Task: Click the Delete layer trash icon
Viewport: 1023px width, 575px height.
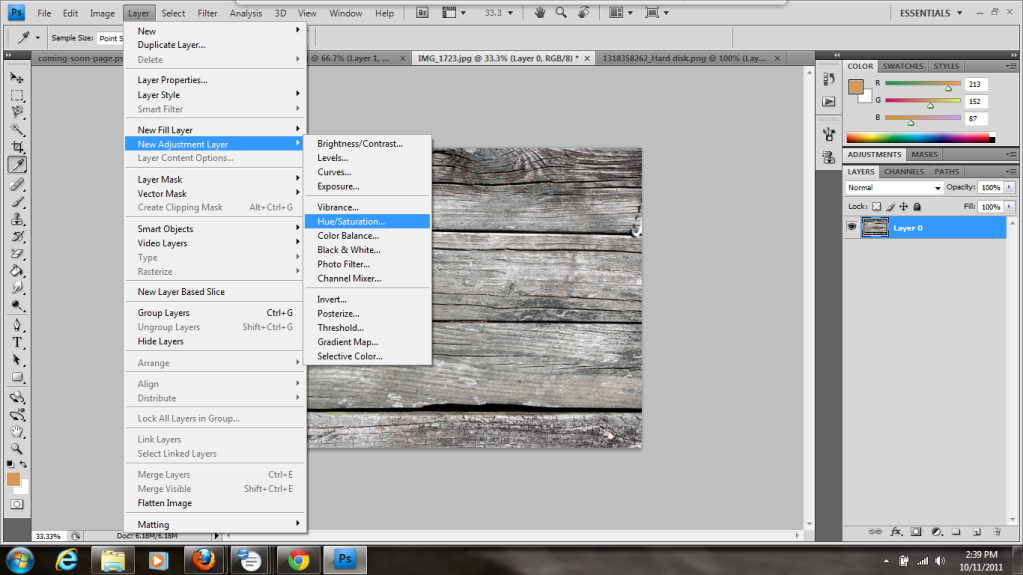Action: (x=997, y=532)
